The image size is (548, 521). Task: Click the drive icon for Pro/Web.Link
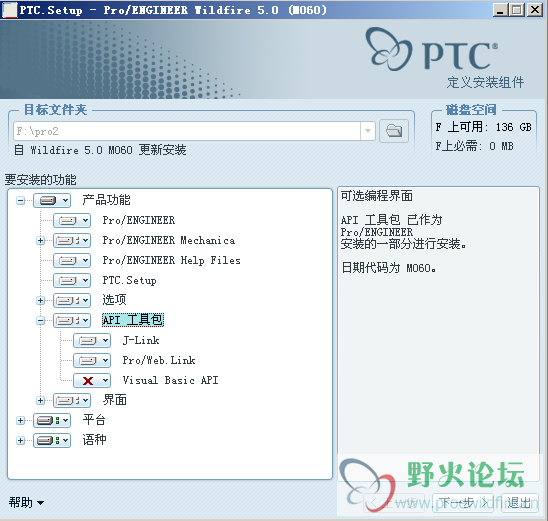pos(88,360)
